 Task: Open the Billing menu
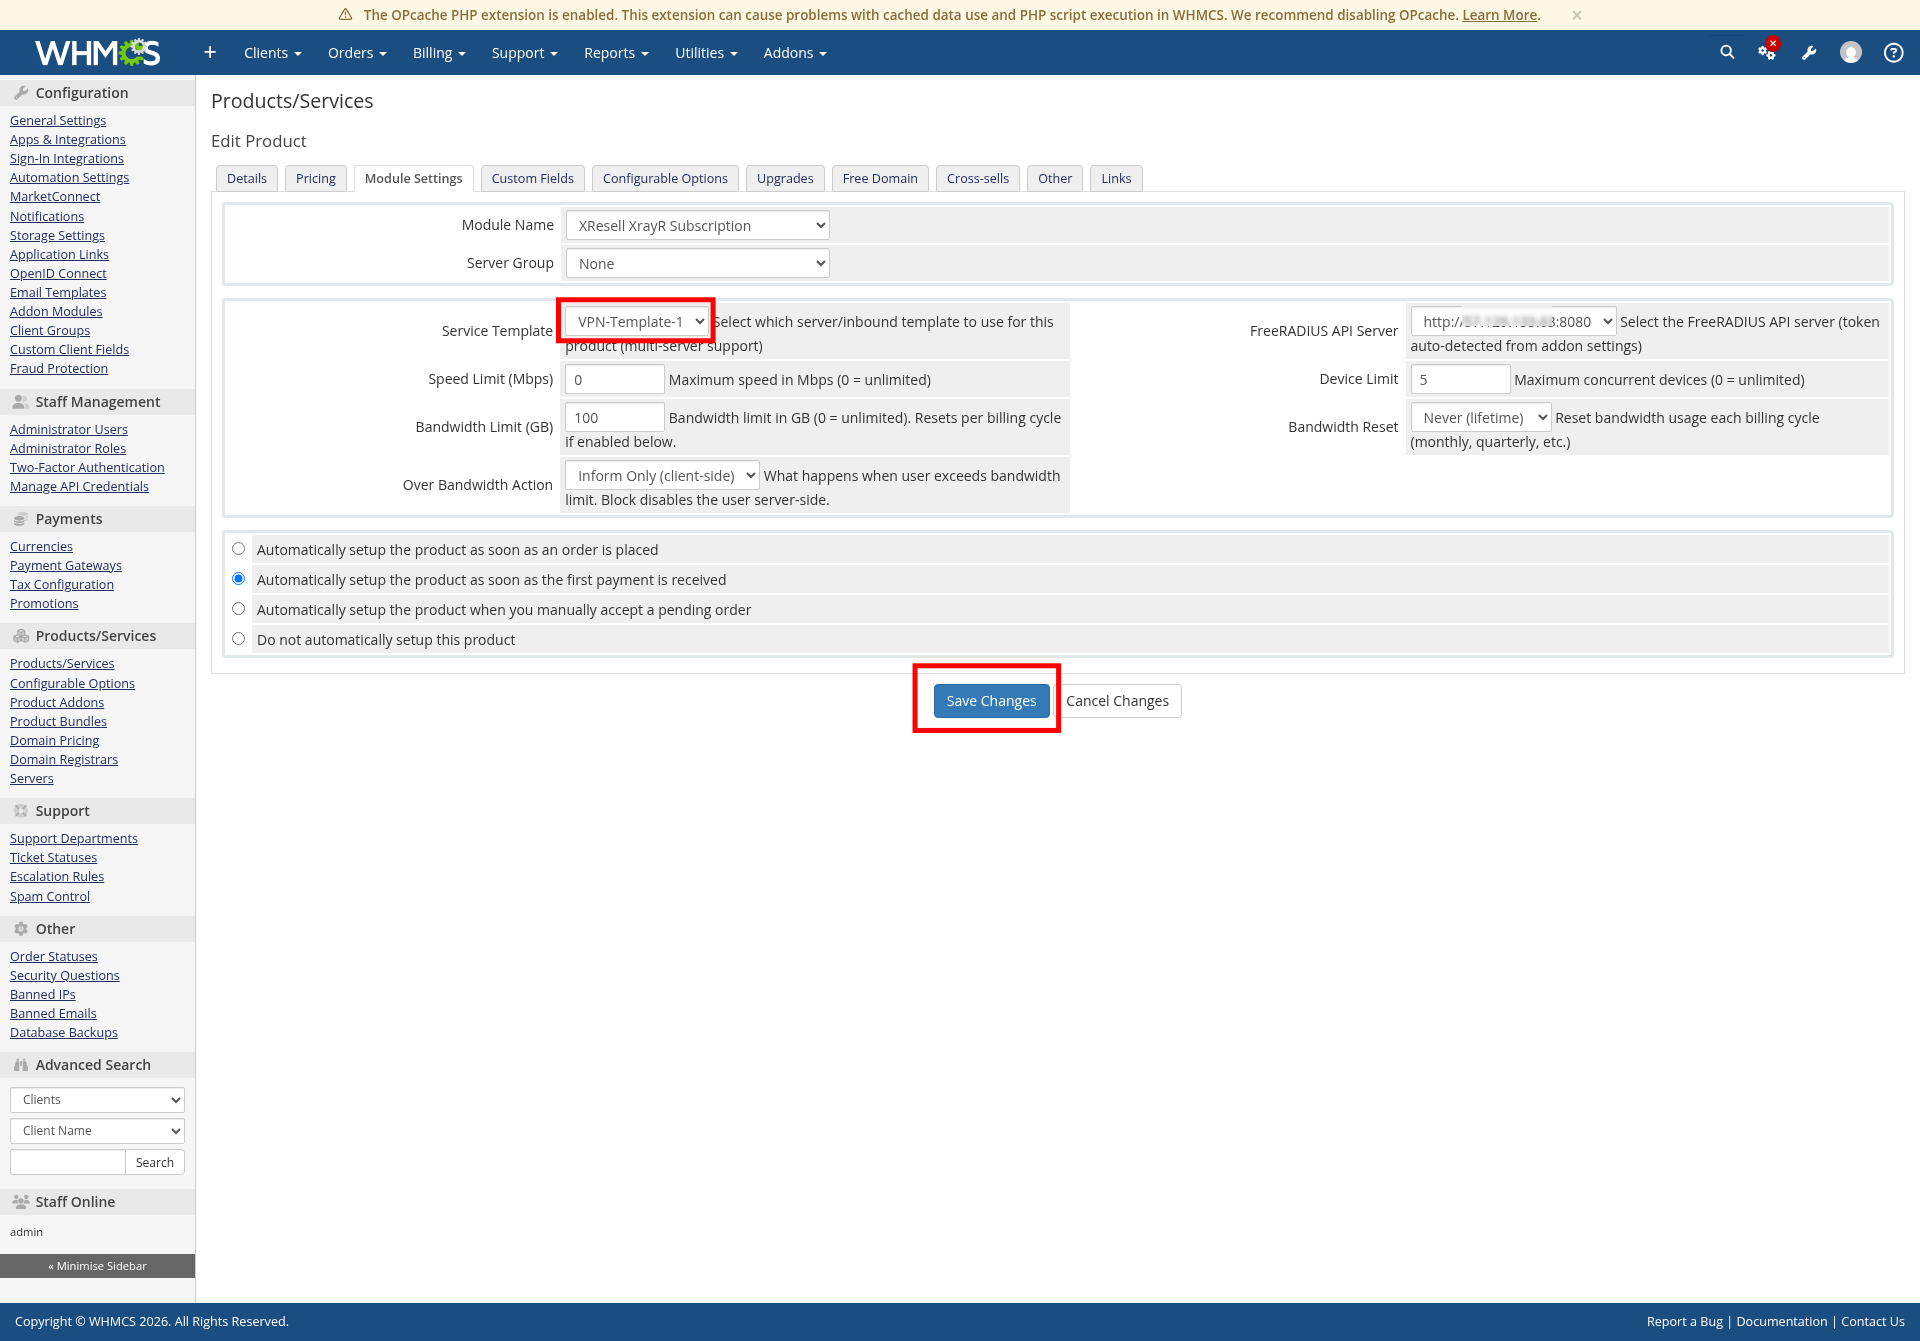point(439,53)
